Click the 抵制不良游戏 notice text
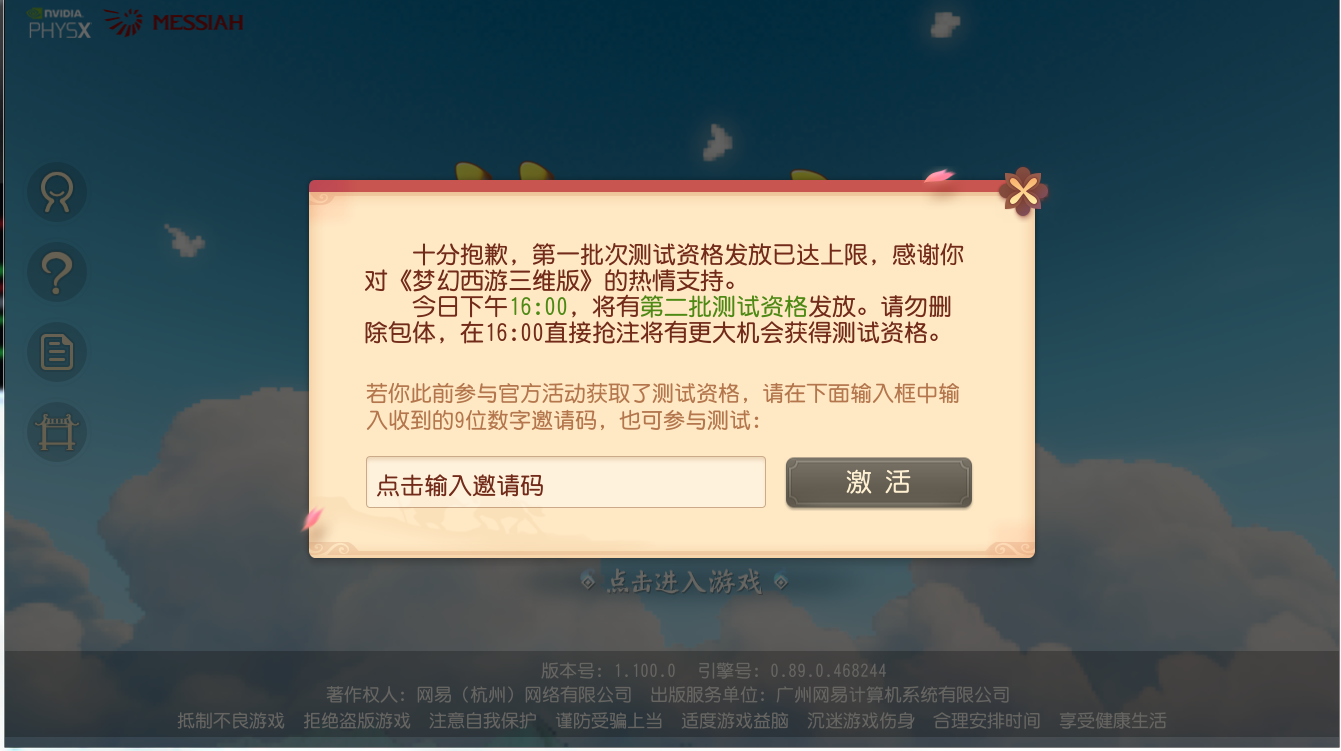This screenshot has height=751, width=1341. 231,720
